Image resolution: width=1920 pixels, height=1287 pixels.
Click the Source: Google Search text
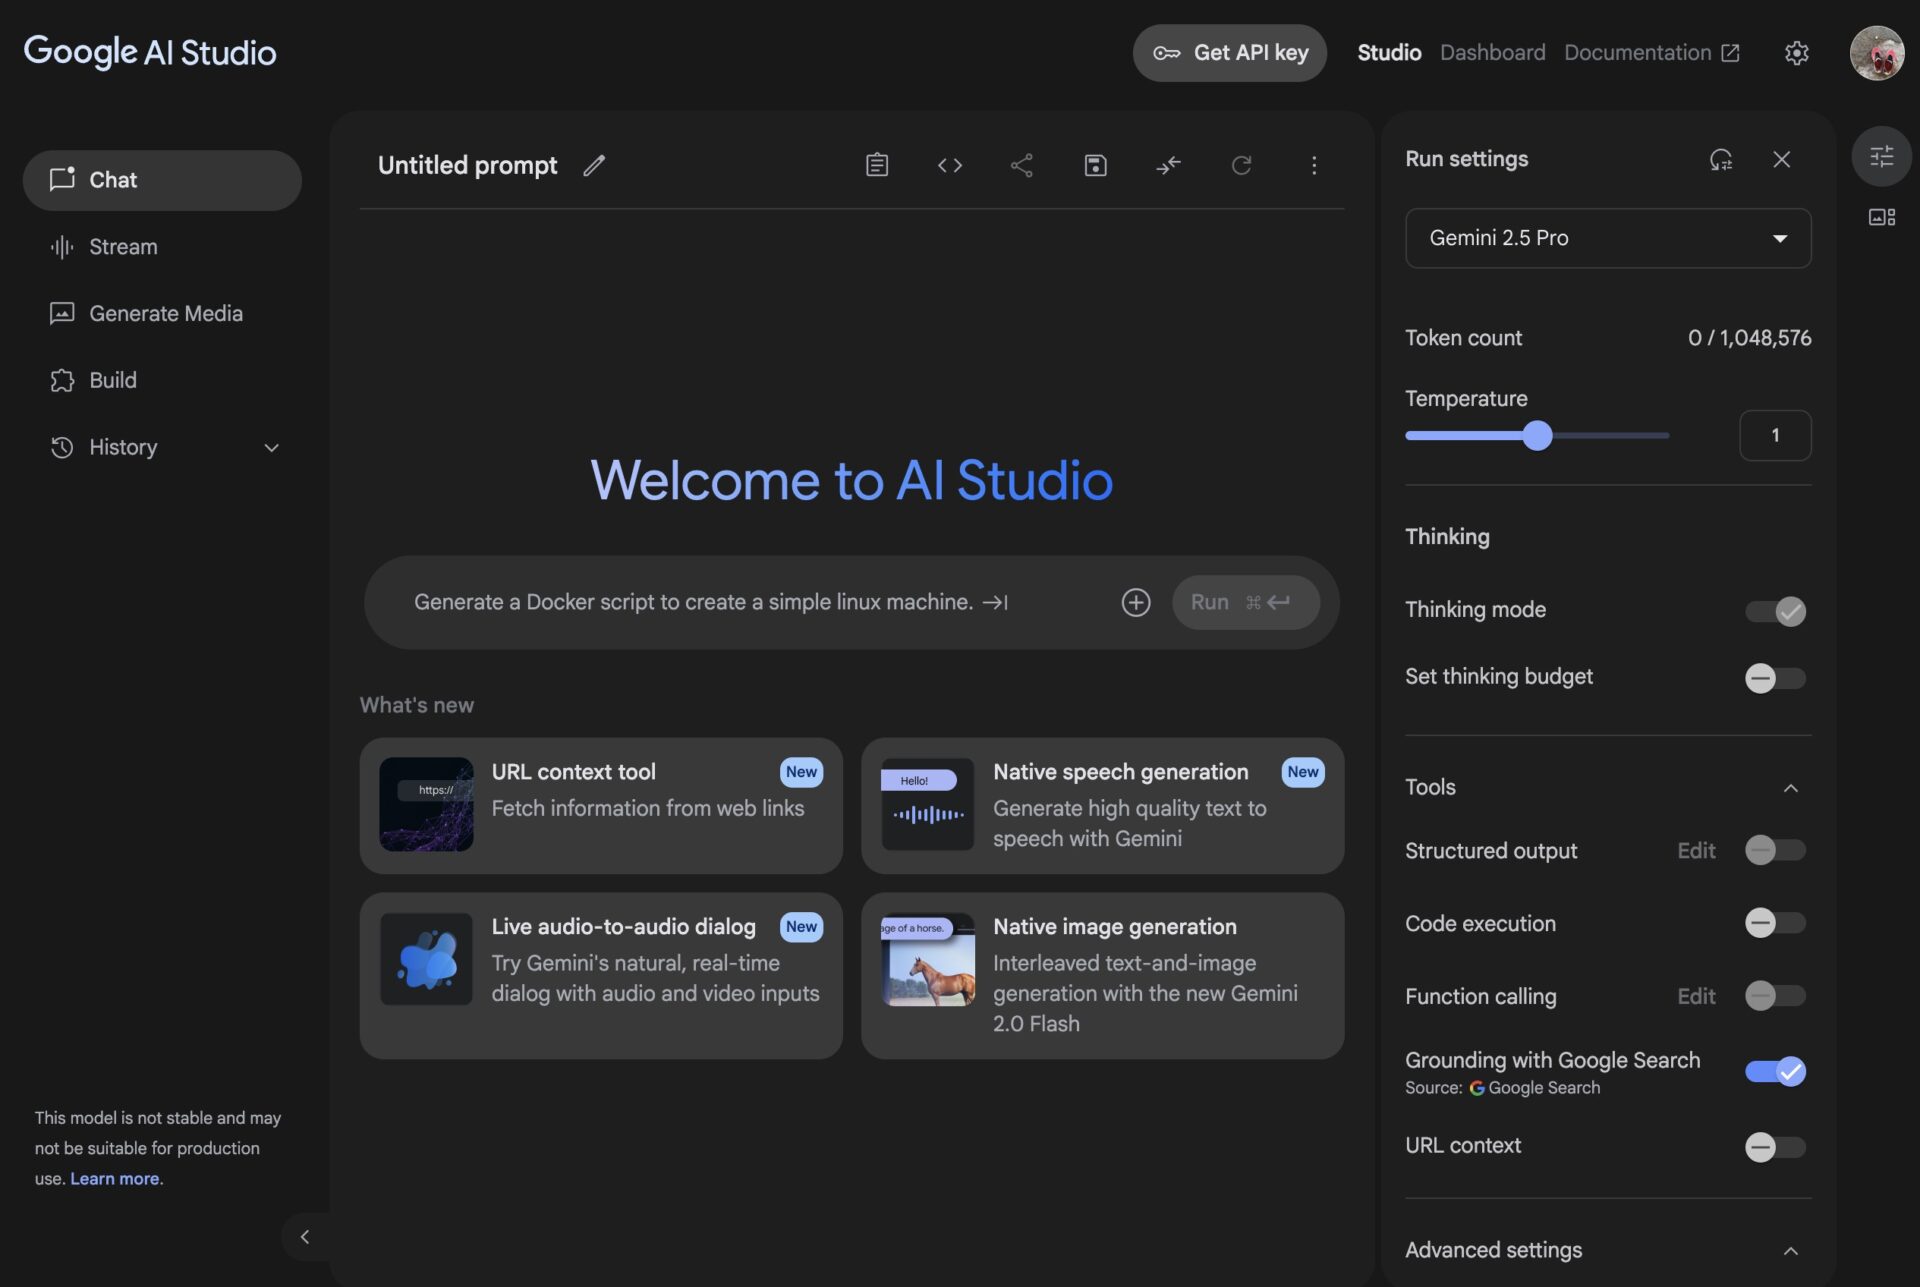[1502, 1088]
